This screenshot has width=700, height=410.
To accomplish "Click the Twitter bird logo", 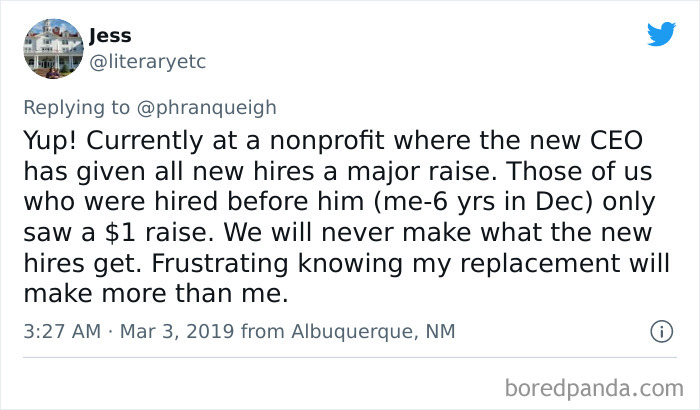I will pos(661,33).
